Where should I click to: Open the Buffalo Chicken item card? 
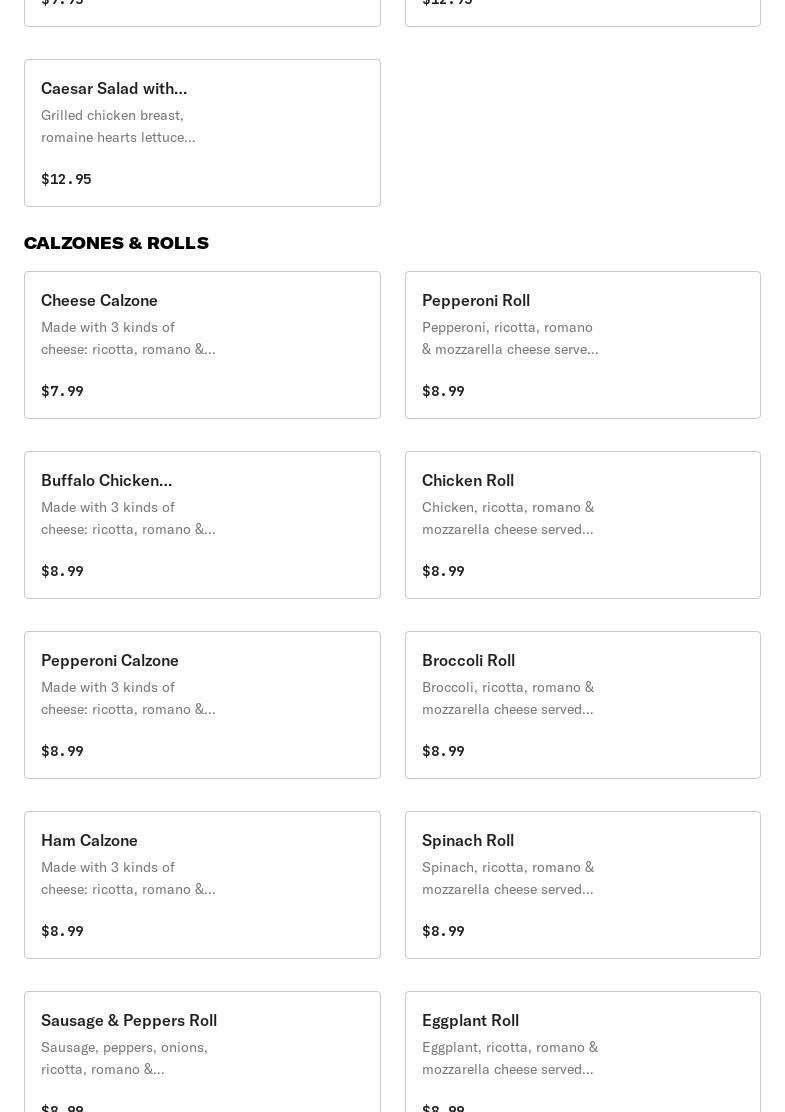[202, 525]
